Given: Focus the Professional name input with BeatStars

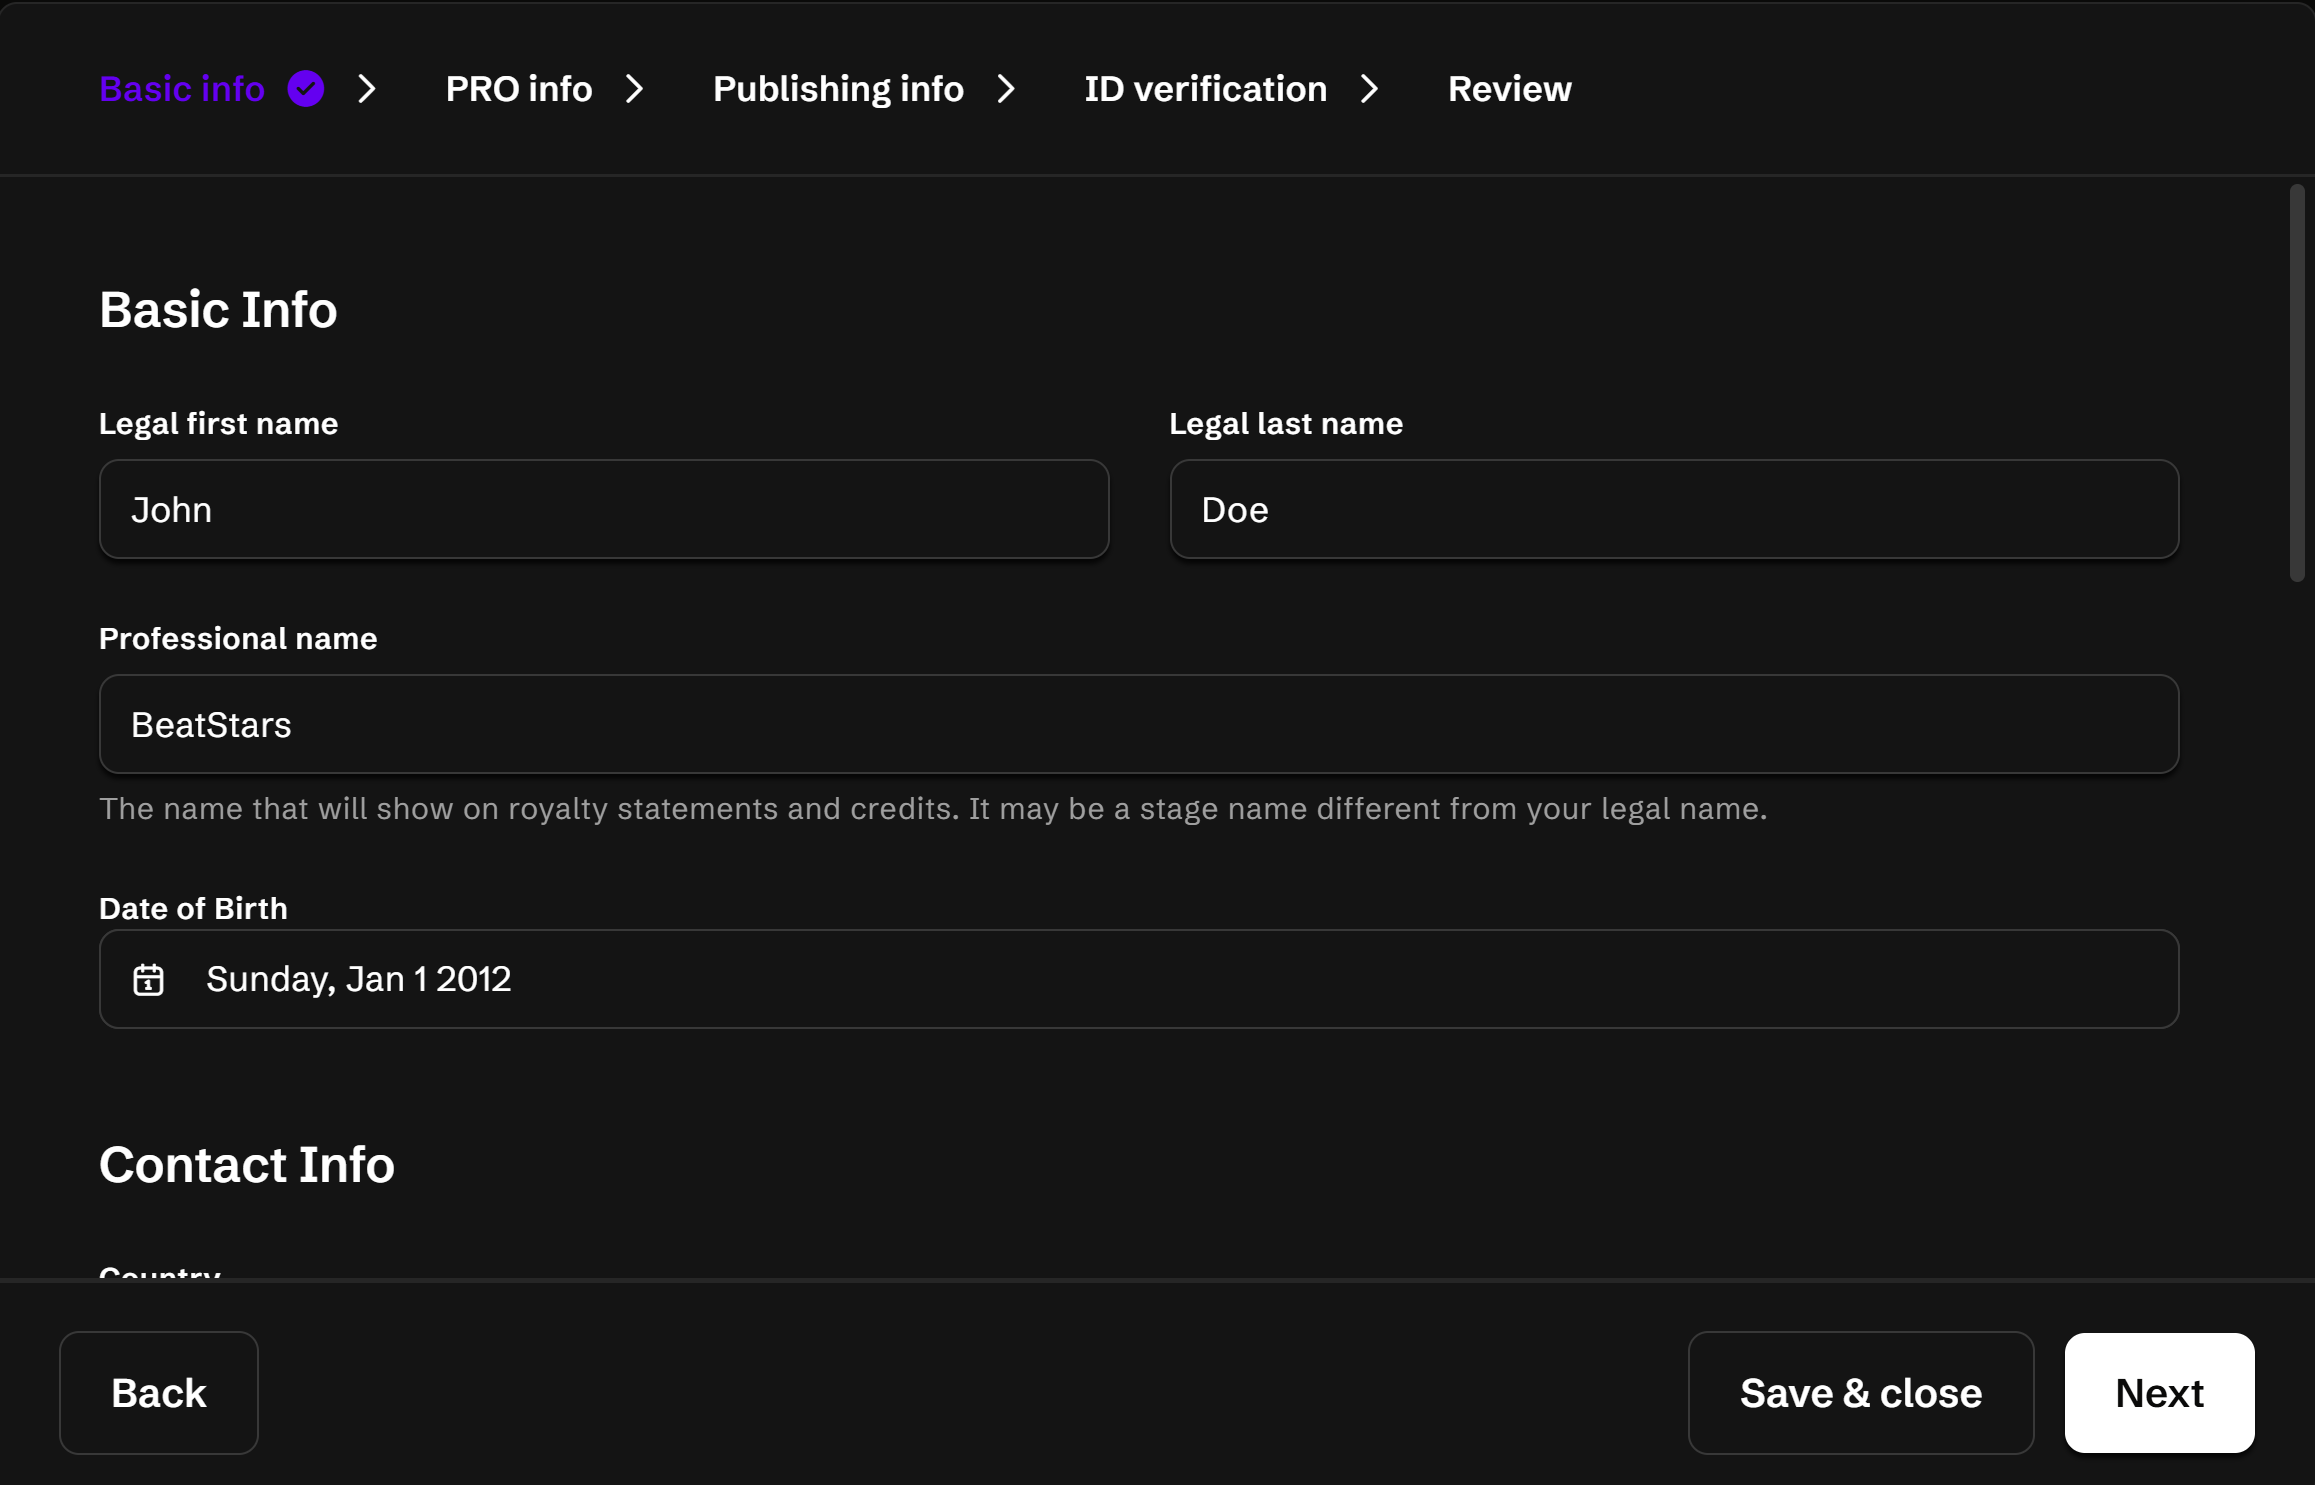Looking at the screenshot, I should coord(1138,724).
